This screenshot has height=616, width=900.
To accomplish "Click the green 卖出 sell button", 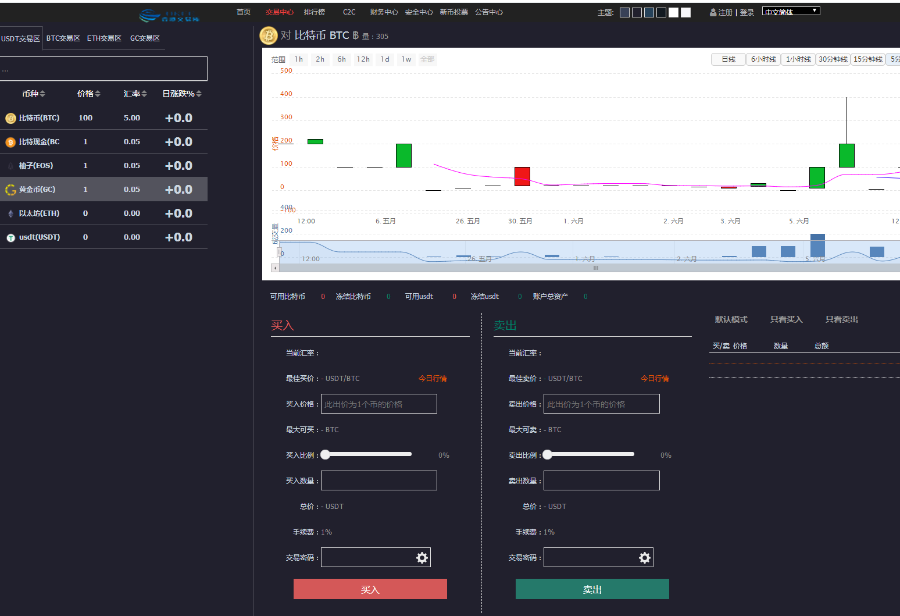I will pos(592,589).
